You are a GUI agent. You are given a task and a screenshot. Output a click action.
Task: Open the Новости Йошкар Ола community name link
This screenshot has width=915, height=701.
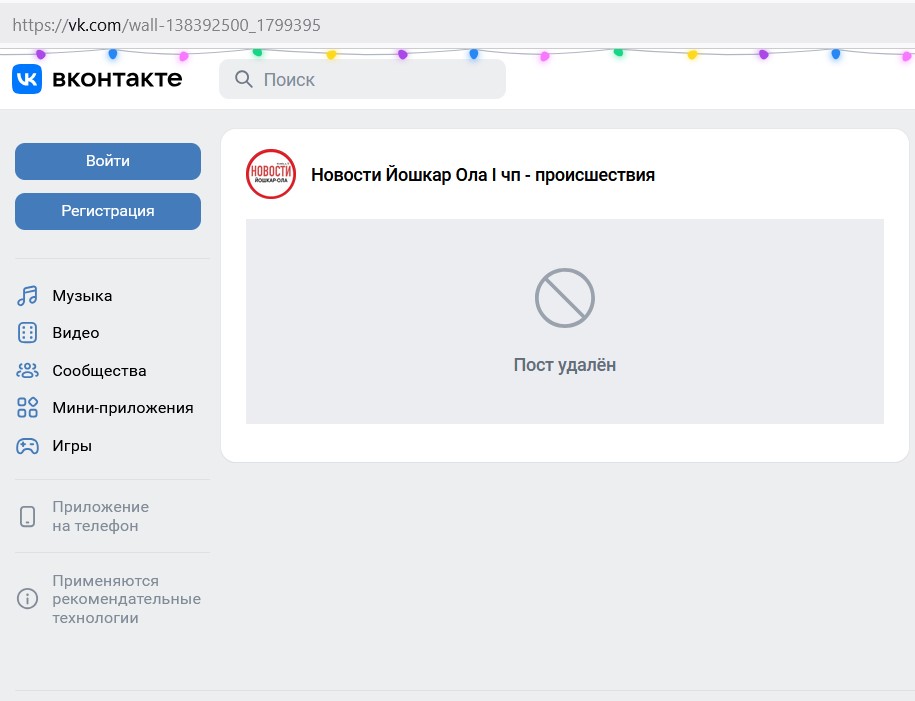(483, 175)
